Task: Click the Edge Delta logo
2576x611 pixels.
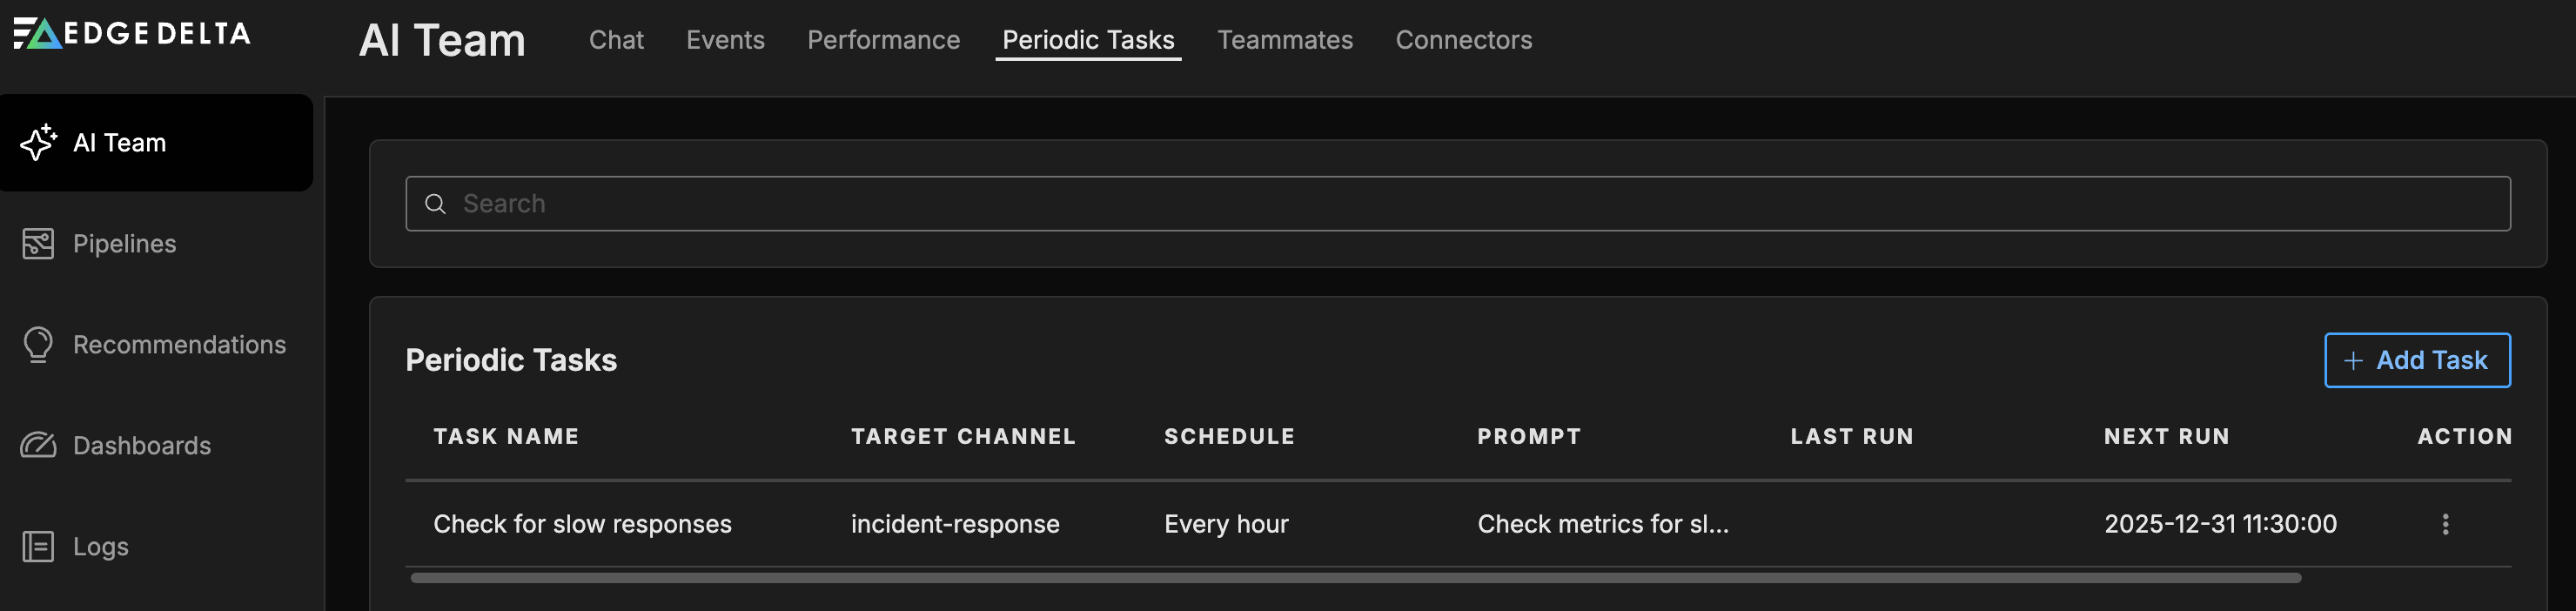Action: (132, 34)
